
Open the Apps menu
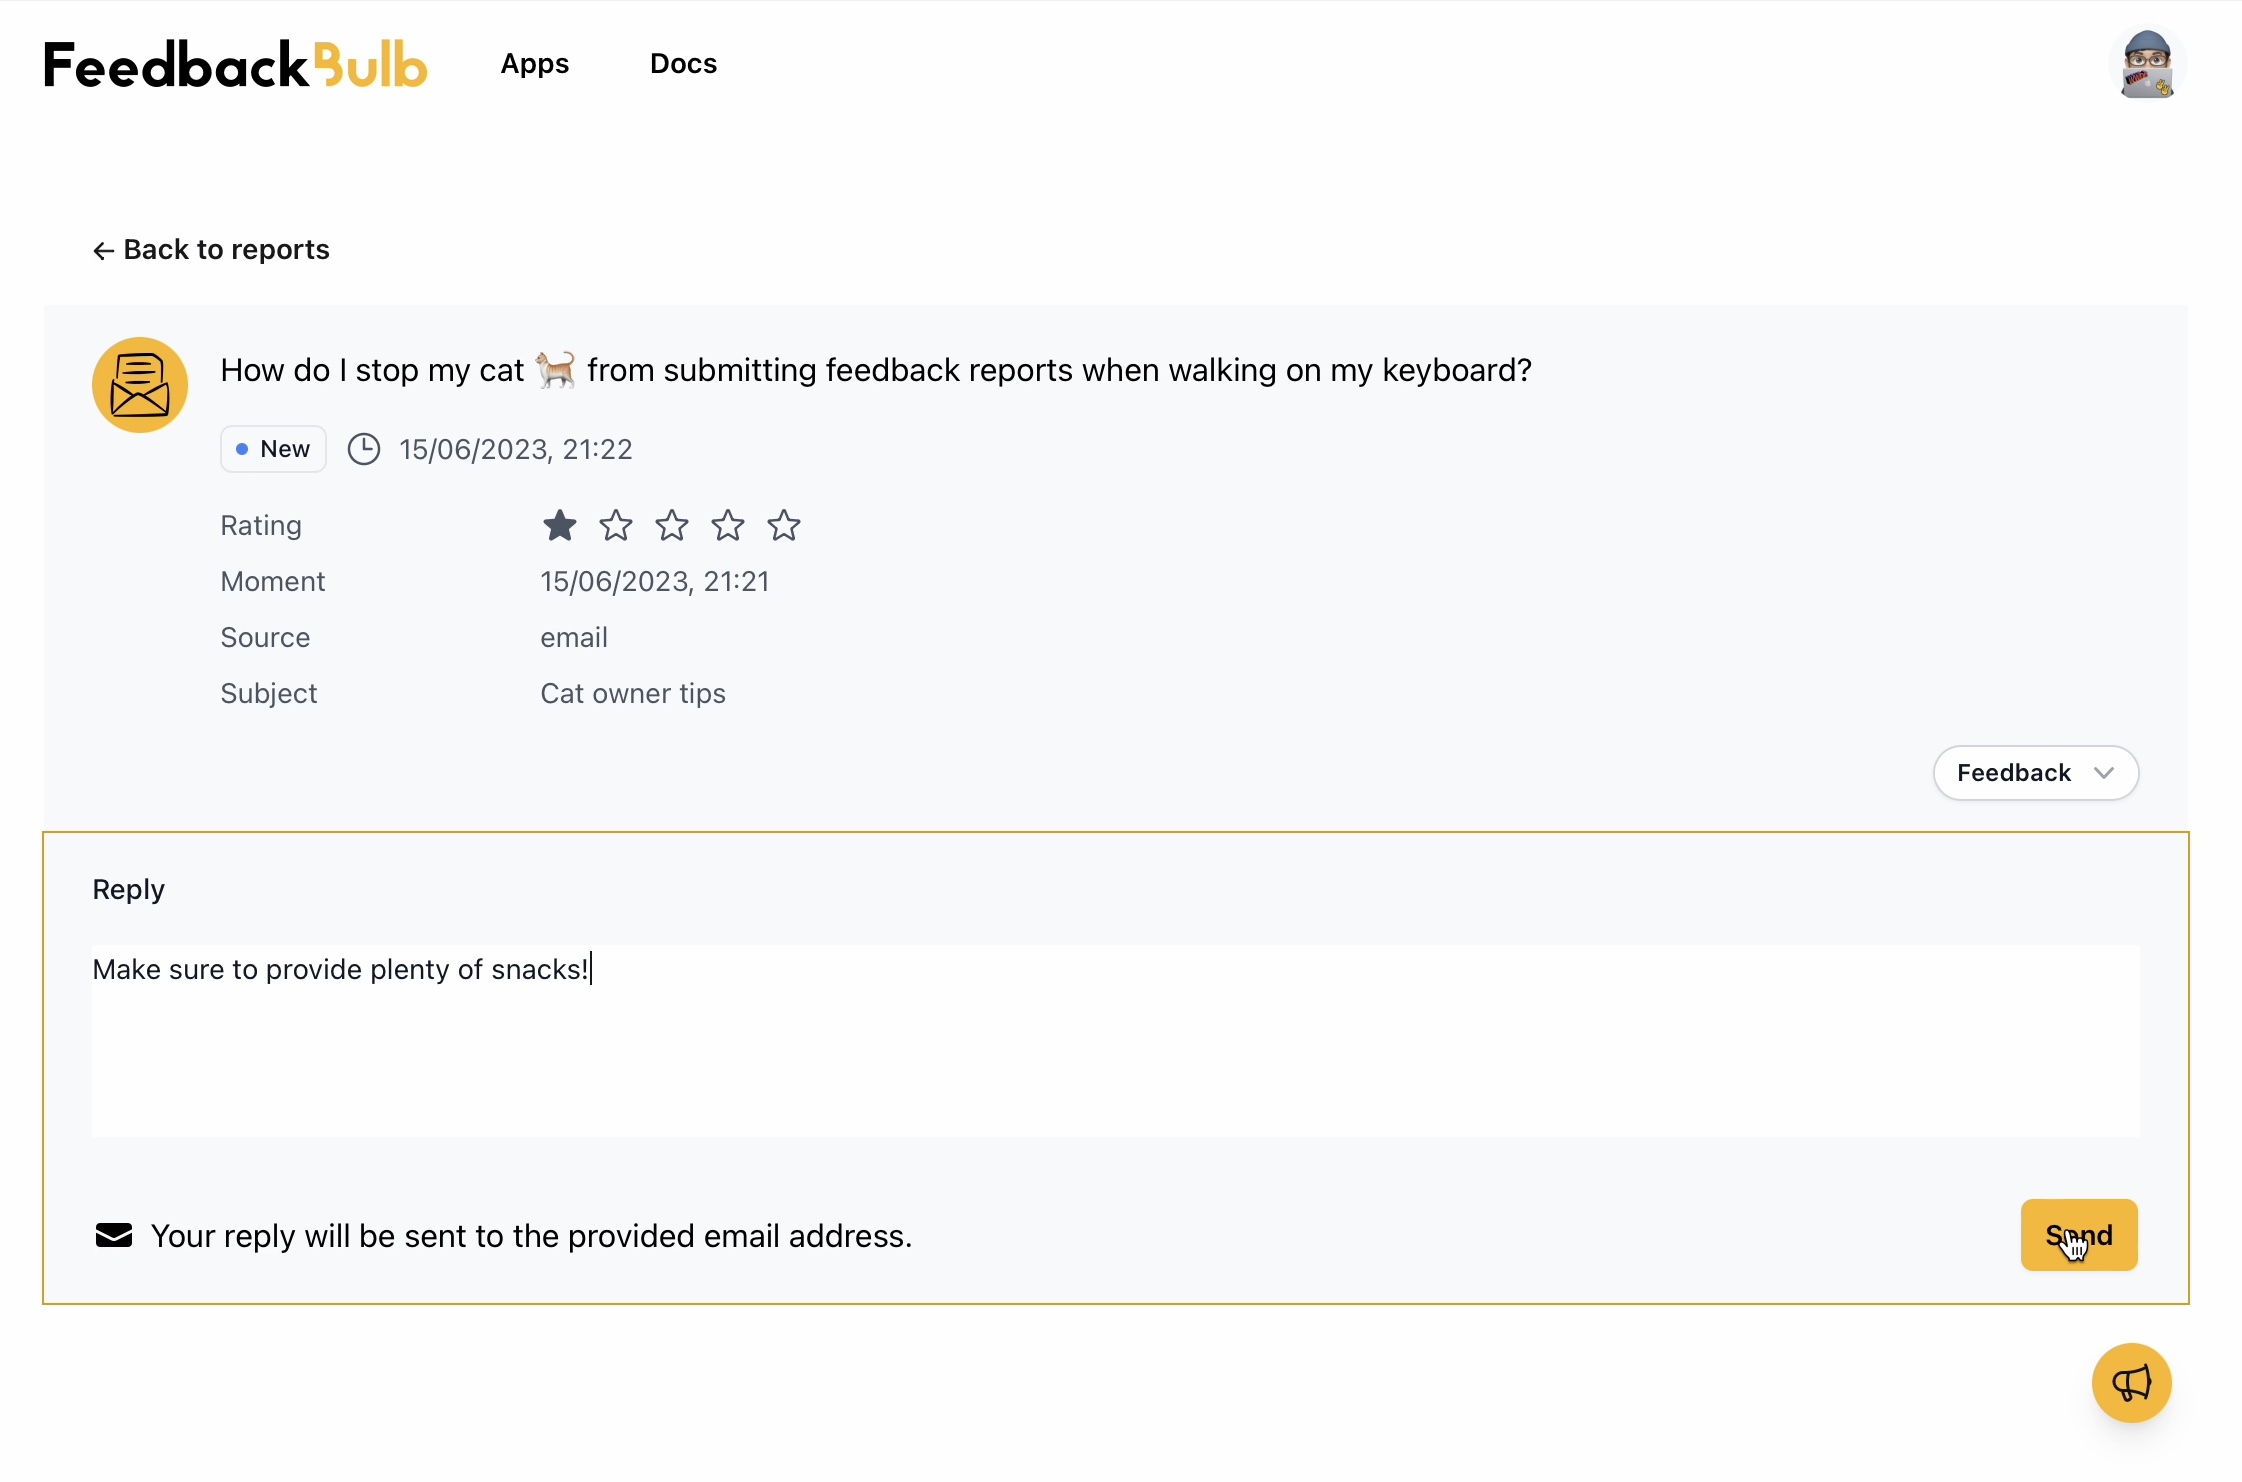(x=535, y=64)
